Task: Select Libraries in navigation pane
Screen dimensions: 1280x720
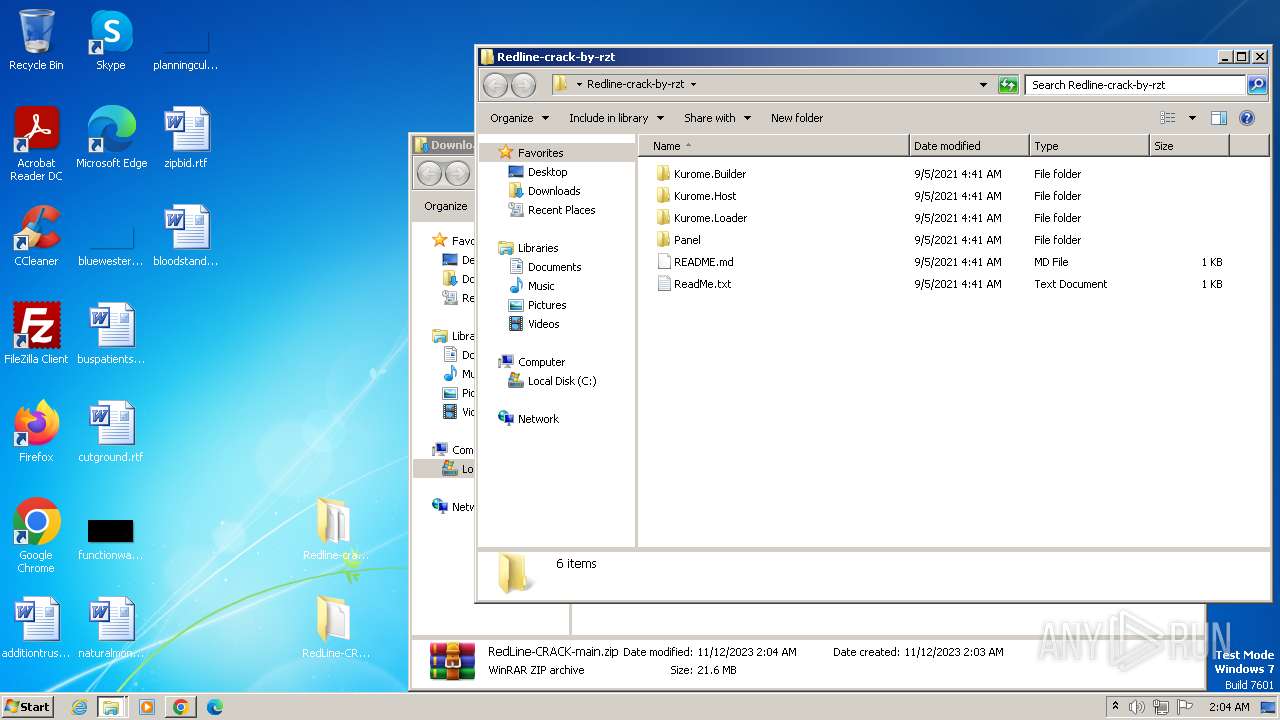Action: pyautogui.click(x=537, y=248)
